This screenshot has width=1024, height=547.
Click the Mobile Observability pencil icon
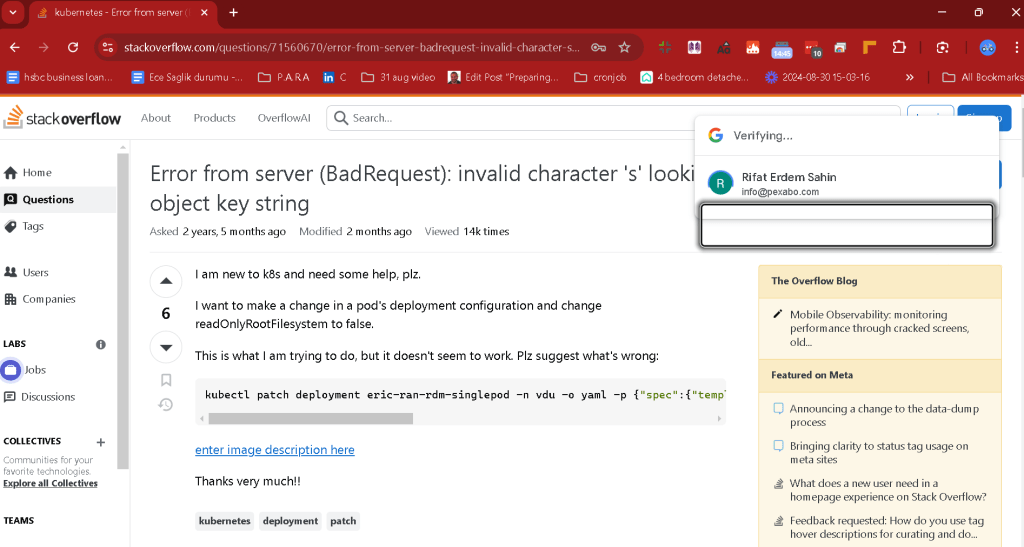pos(777,315)
